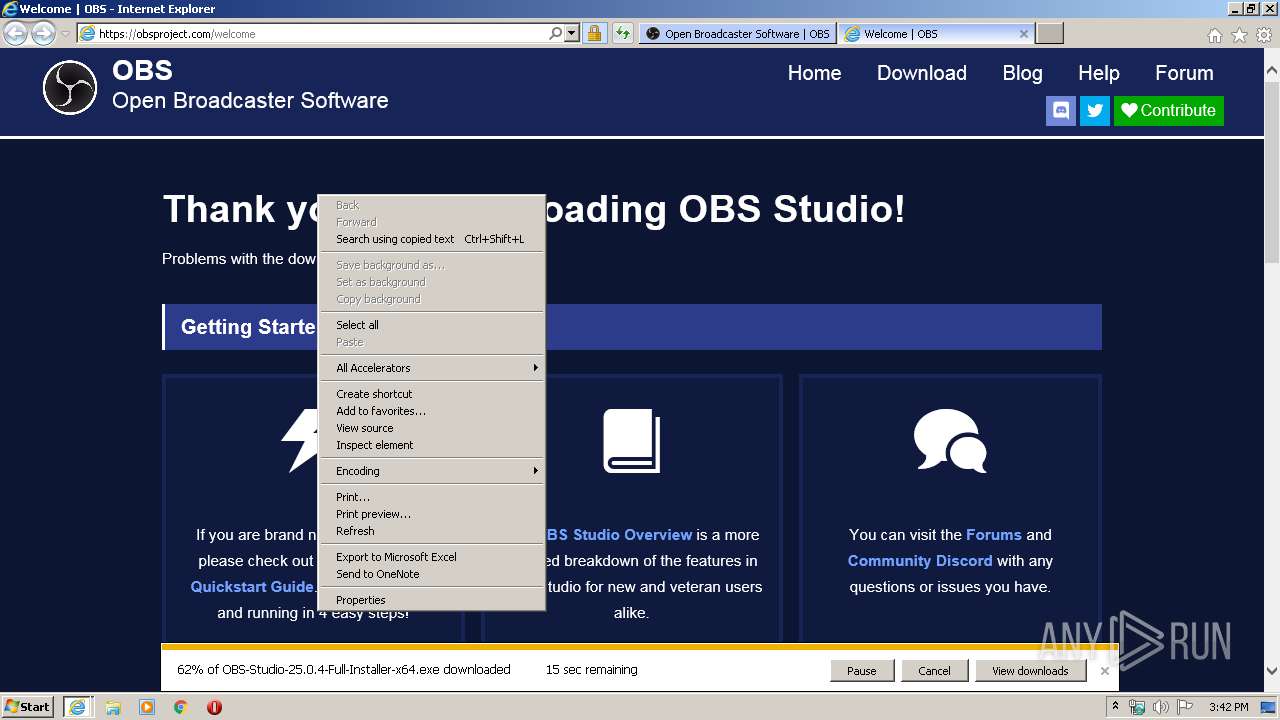Click the address bar search magnifier icon
Screen dimensions: 1280x720
[x=556, y=34]
